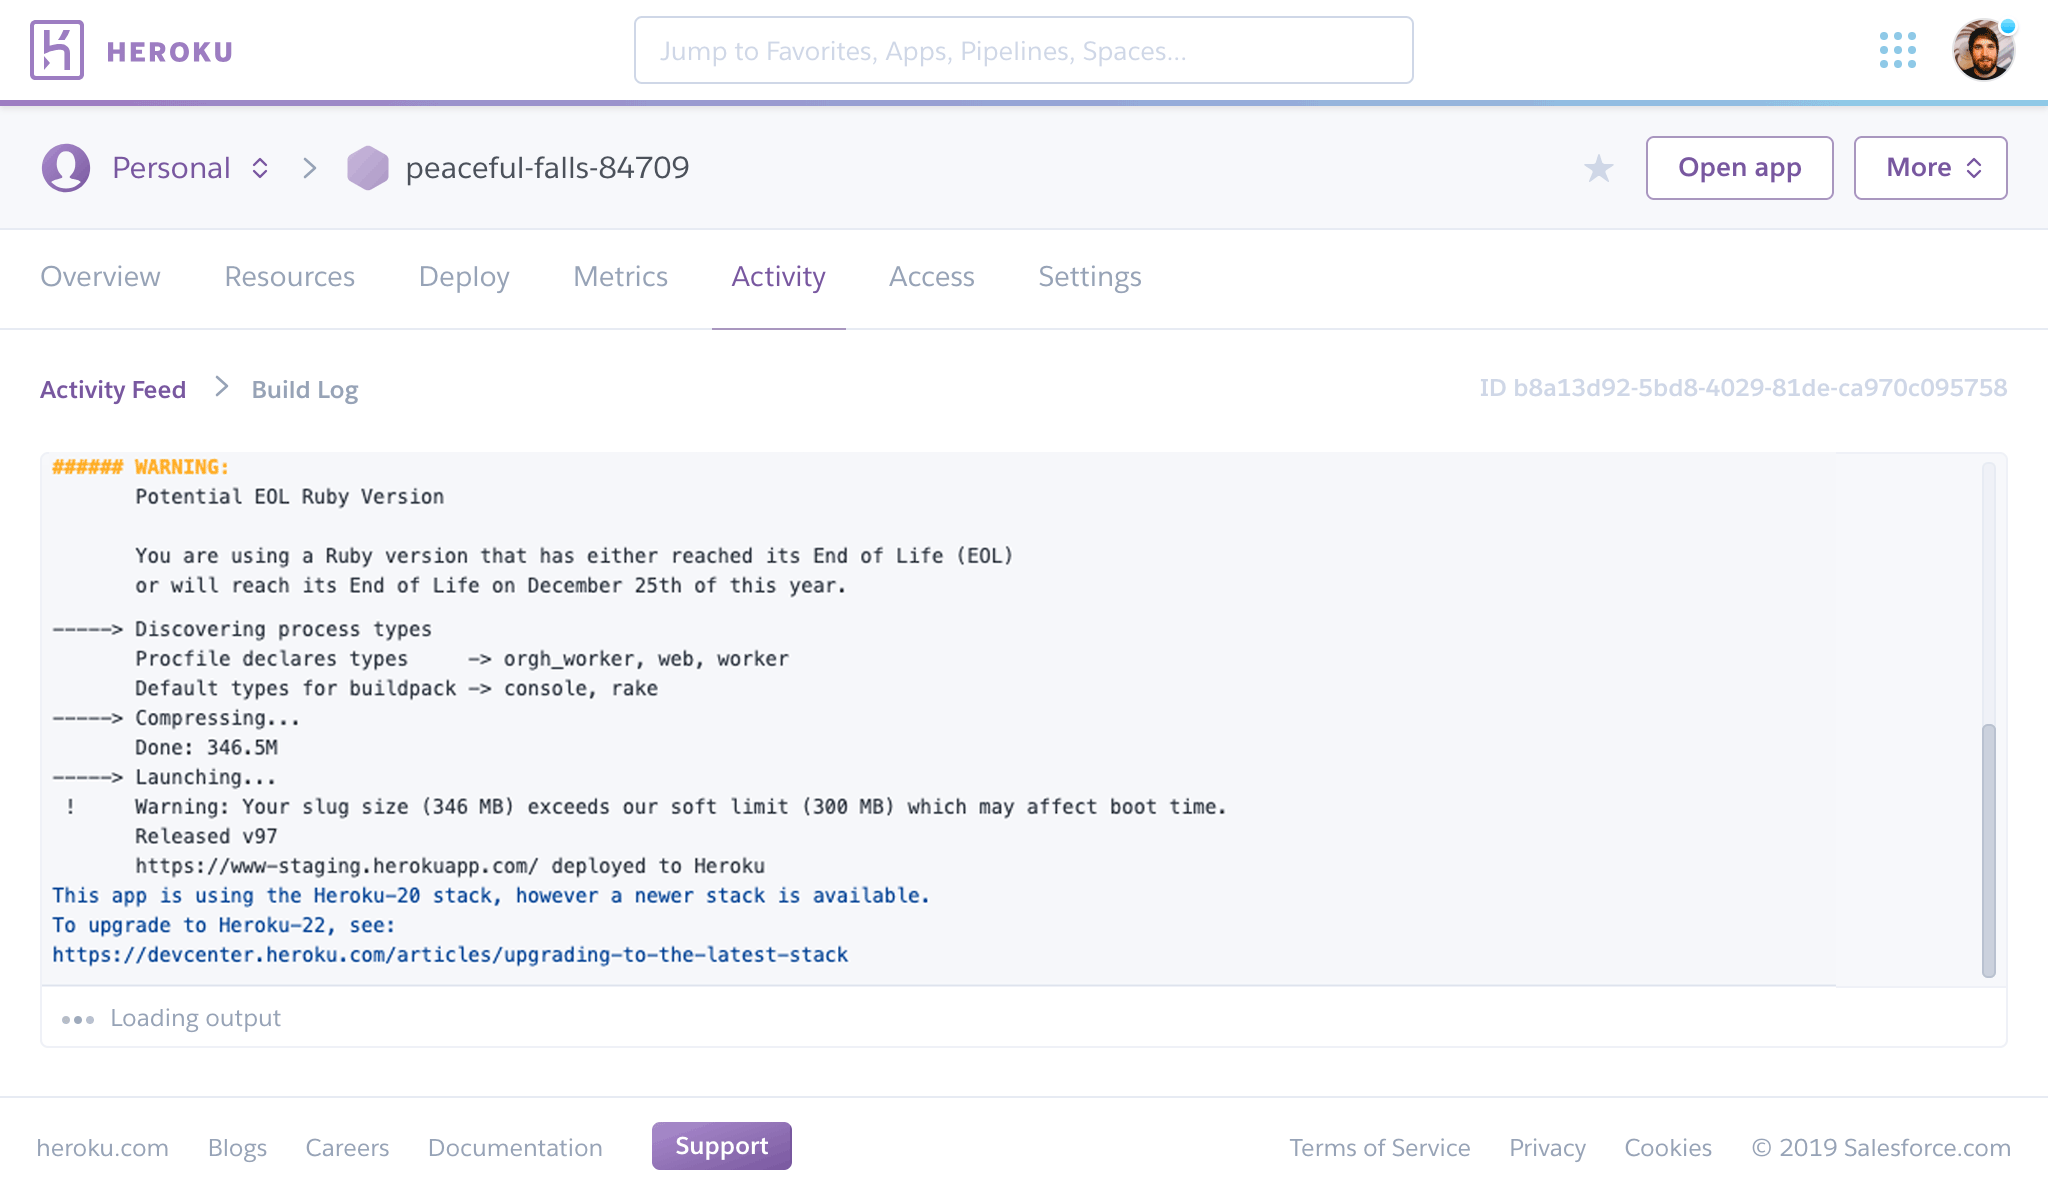This screenshot has width=2048, height=1194.
Task: Open the Terms of Service link
Action: tap(1379, 1148)
